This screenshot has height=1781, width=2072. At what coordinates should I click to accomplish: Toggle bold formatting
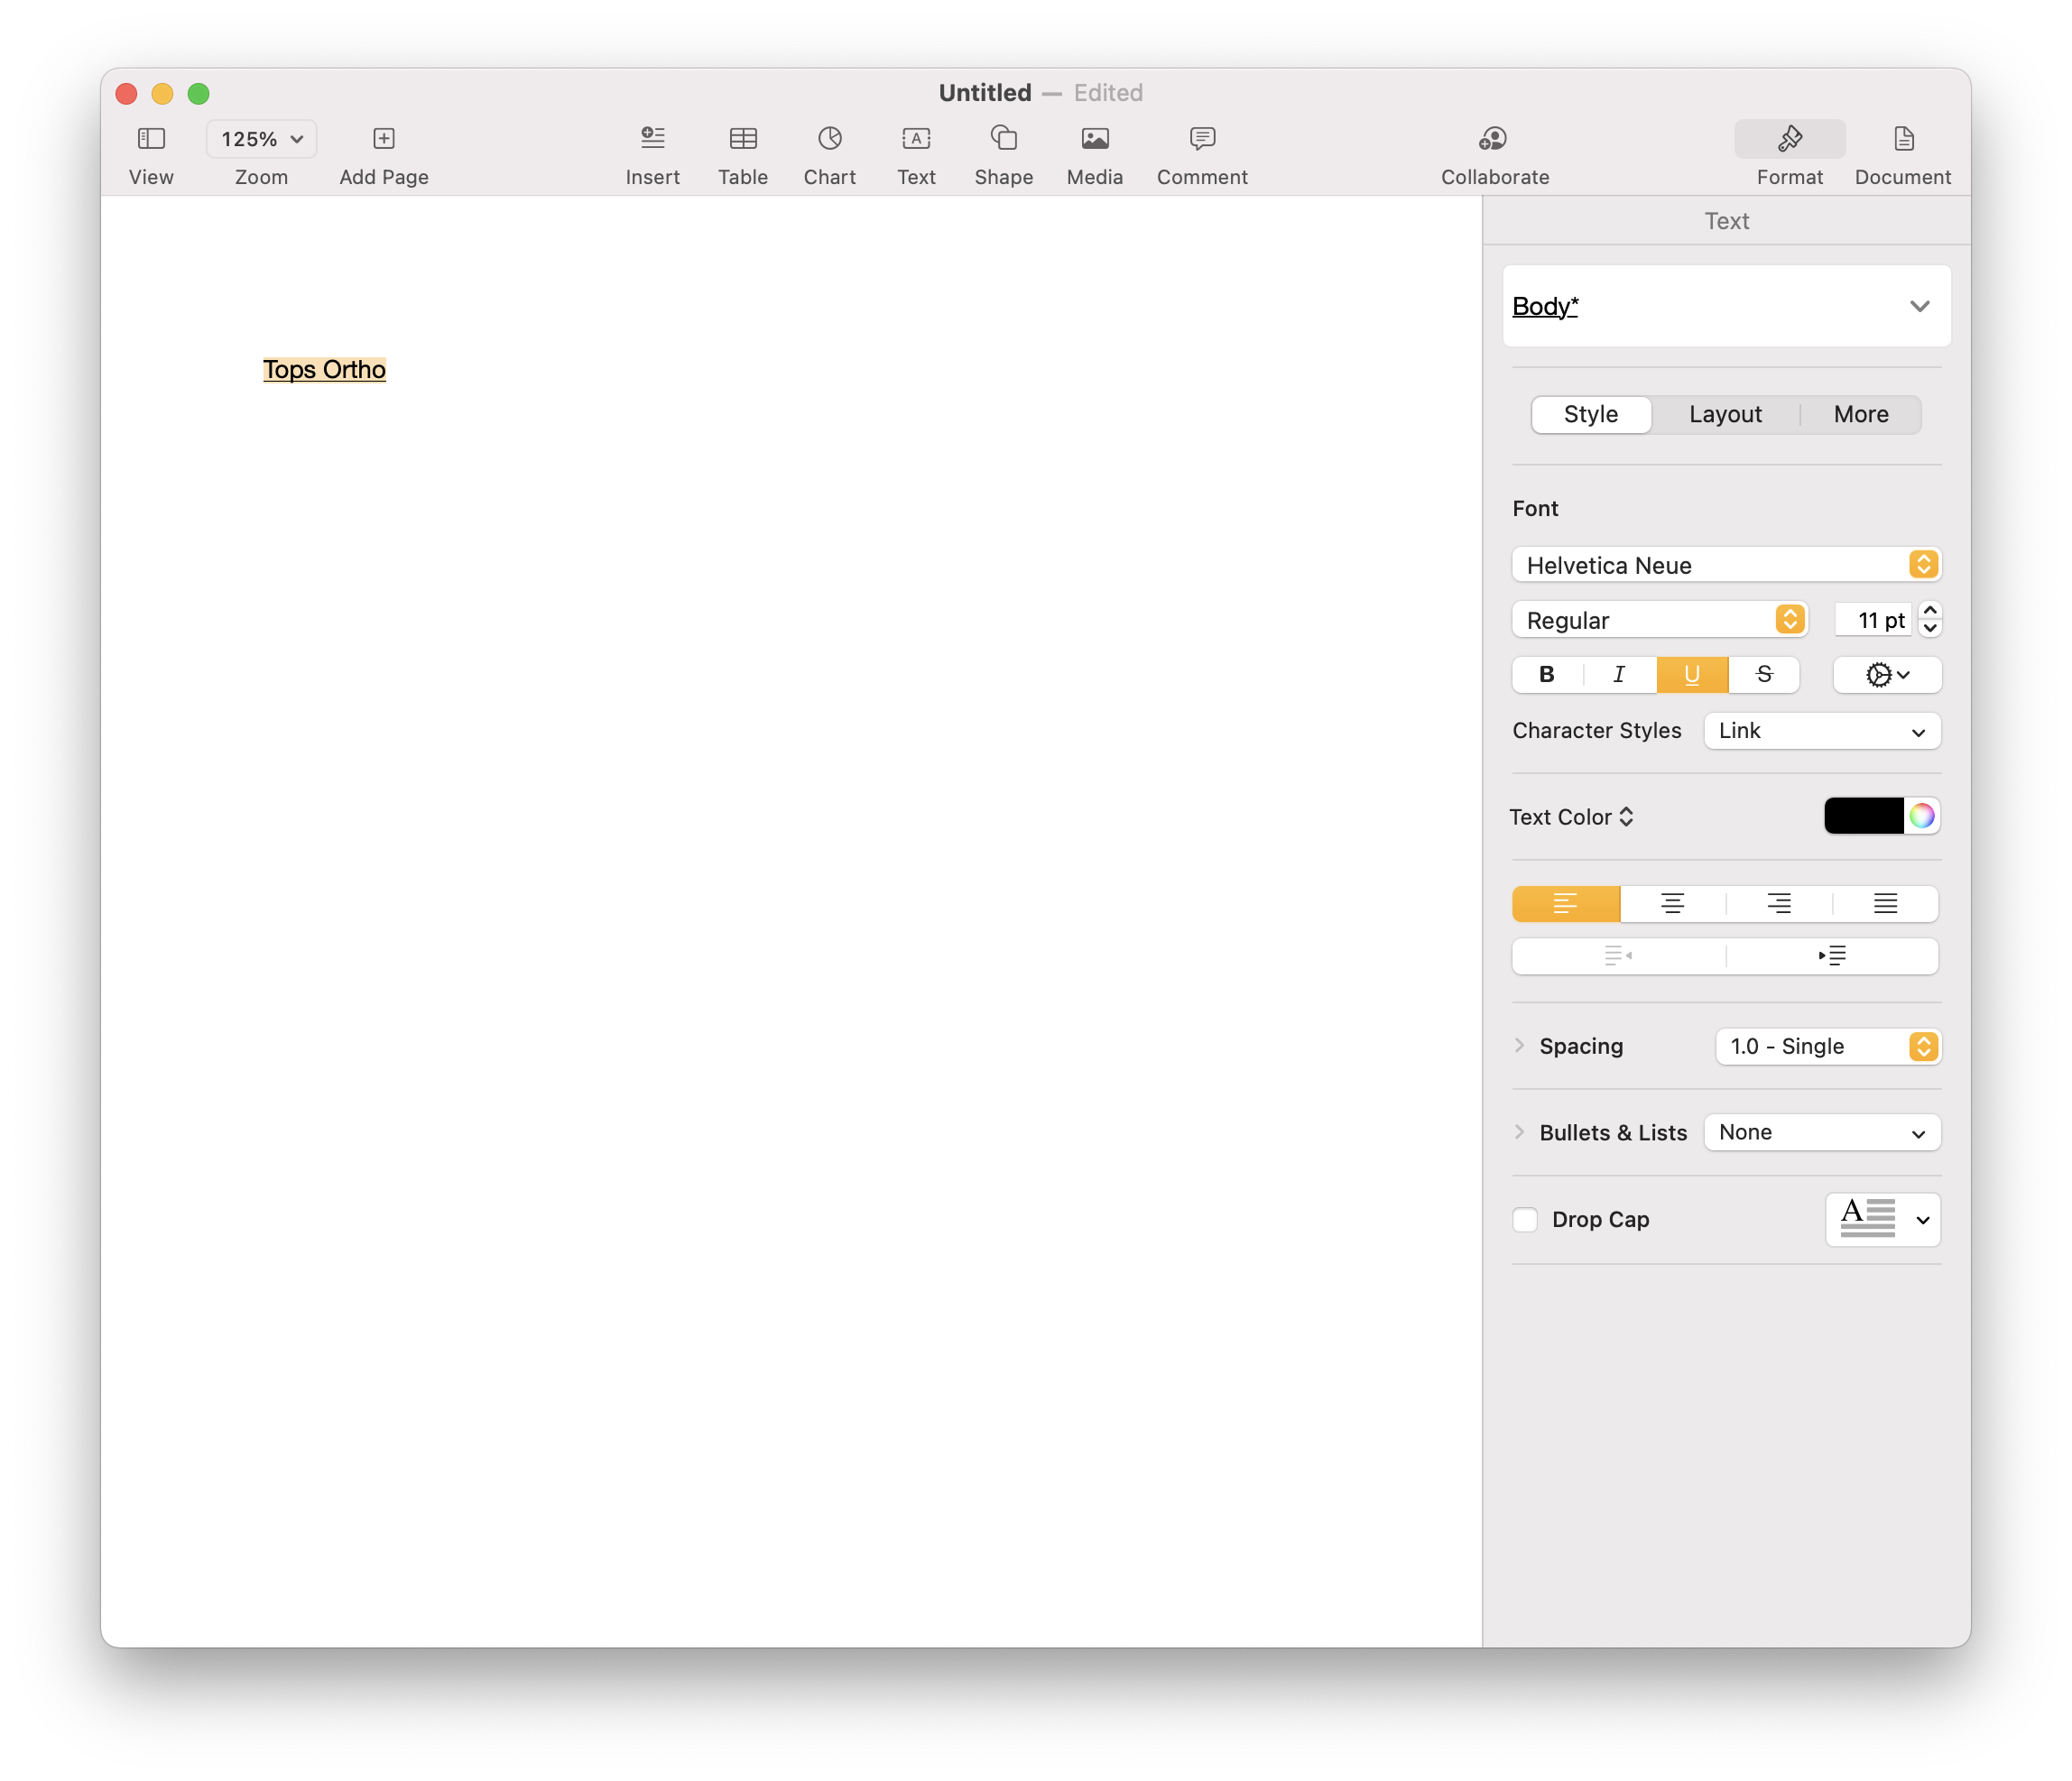pos(1546,675)
